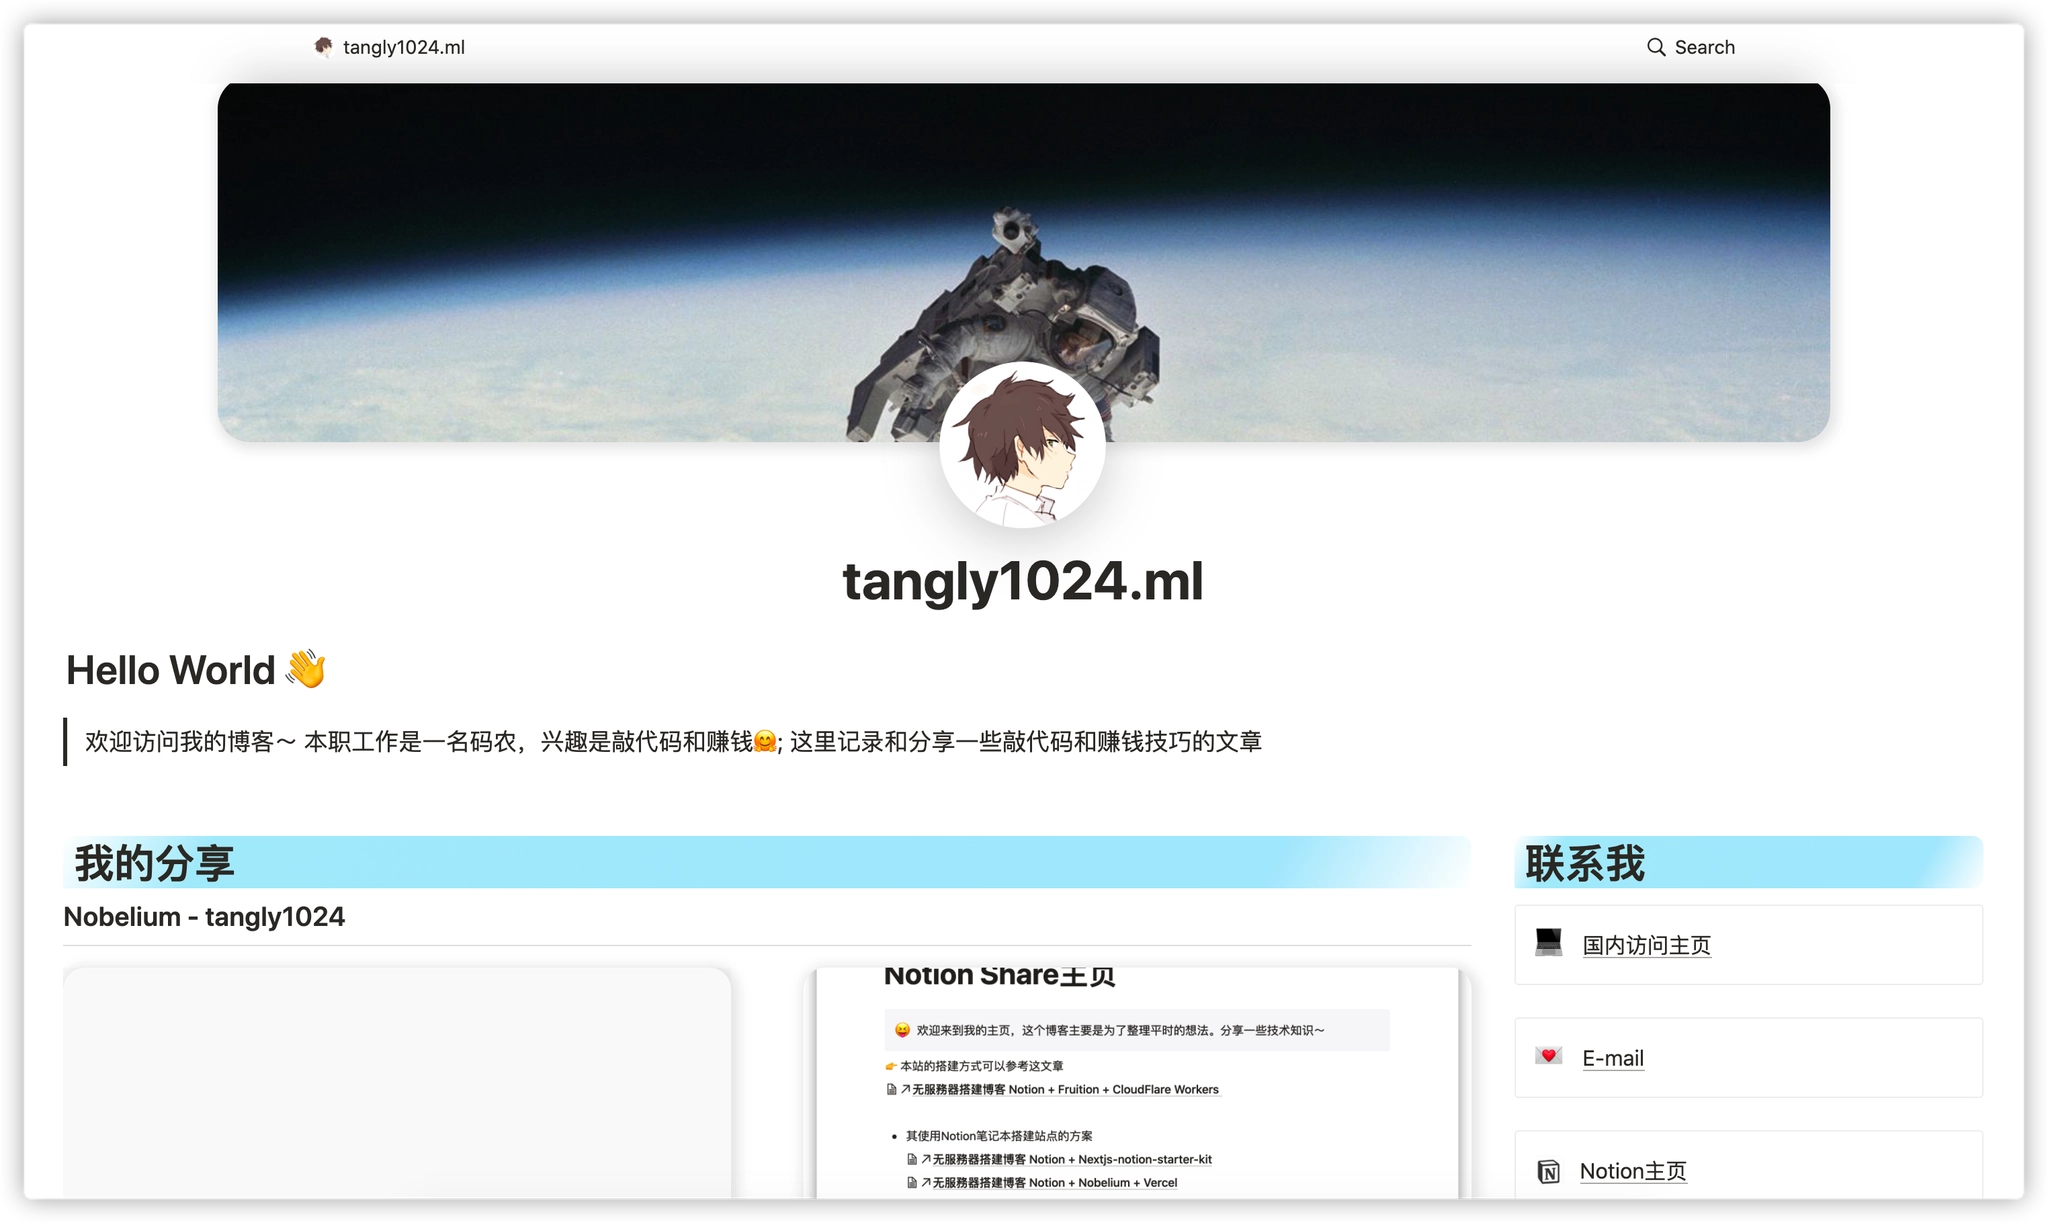Click the 欢迎来到我的主页 callout text

coord(1120,1030)
